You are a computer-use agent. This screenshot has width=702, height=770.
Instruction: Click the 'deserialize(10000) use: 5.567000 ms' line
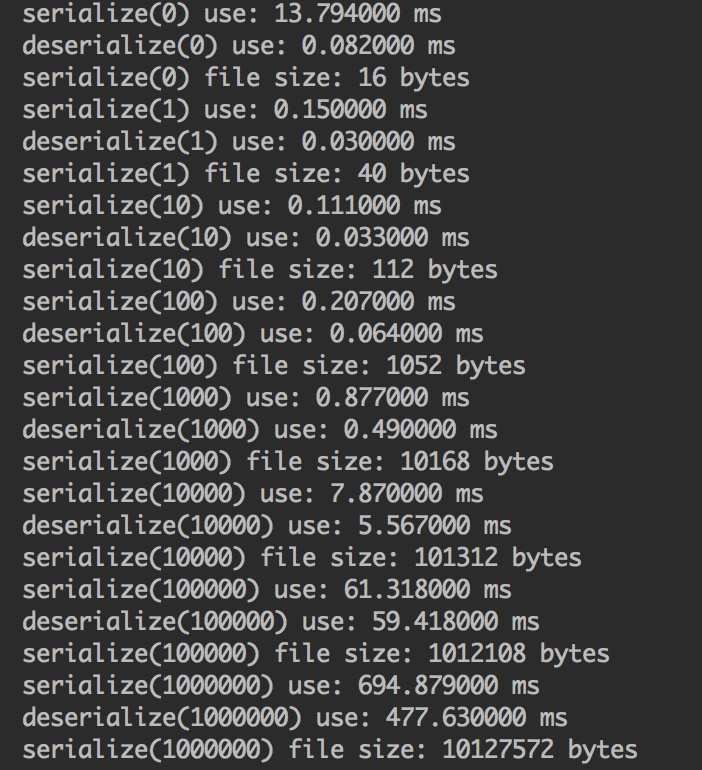pos(266,526)
